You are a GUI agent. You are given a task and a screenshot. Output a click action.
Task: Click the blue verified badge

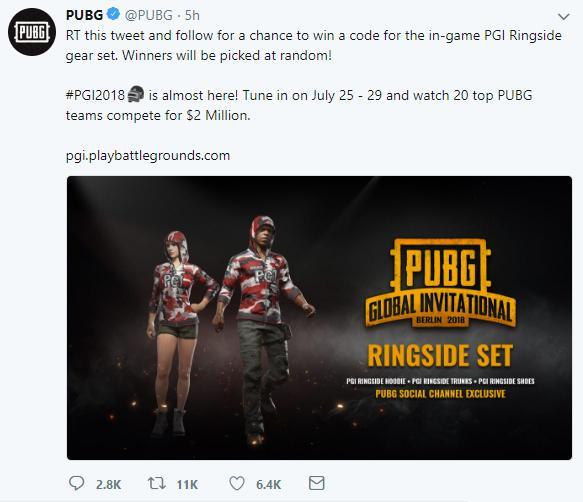pyautogui.click(x=113, y=15)
